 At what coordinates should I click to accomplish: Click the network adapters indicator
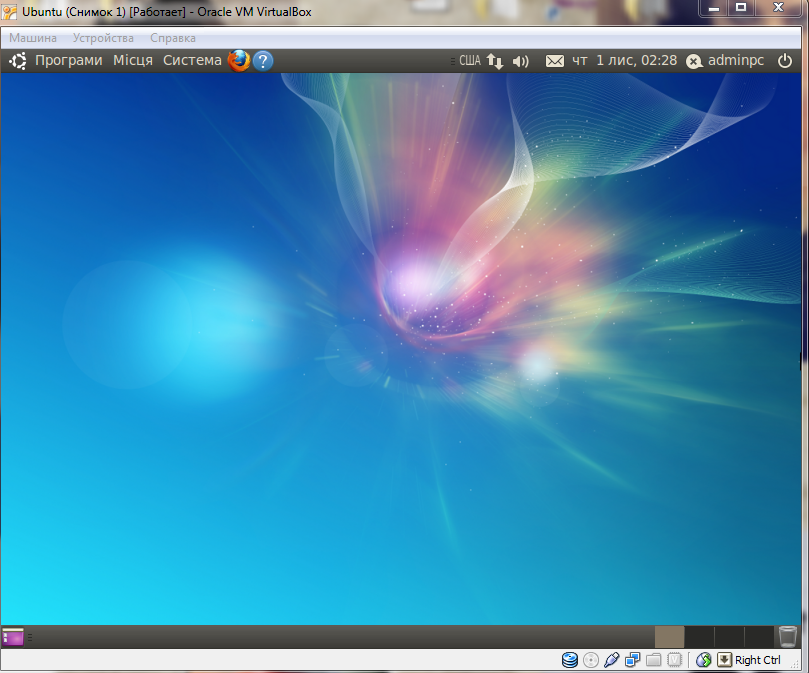coord(633,660)
